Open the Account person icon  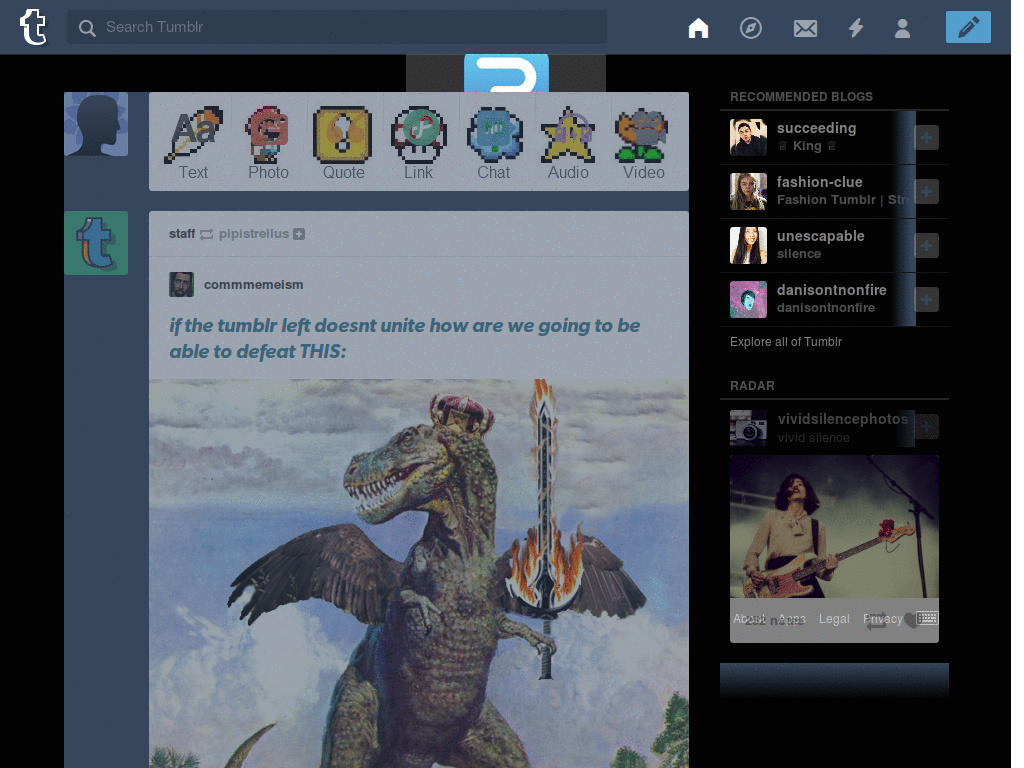[x=902, y=28]
